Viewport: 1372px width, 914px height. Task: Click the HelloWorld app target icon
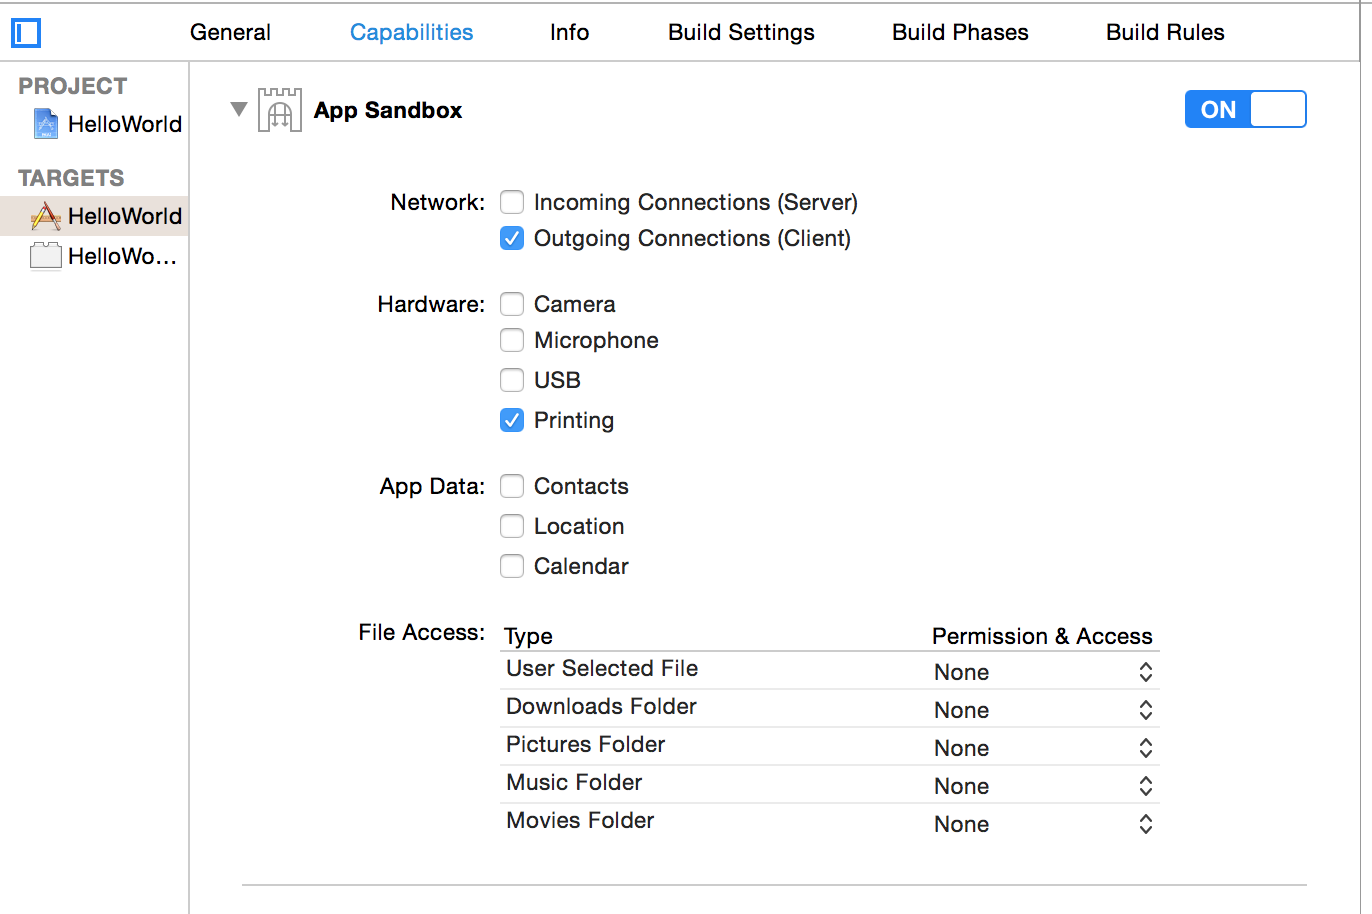point(46,216)
